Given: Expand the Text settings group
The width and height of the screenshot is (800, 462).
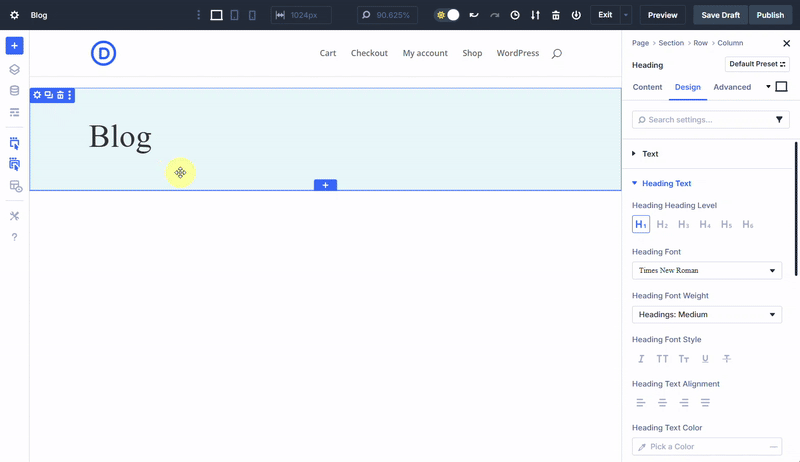Looking at the screenshot, I should (649, 153).
